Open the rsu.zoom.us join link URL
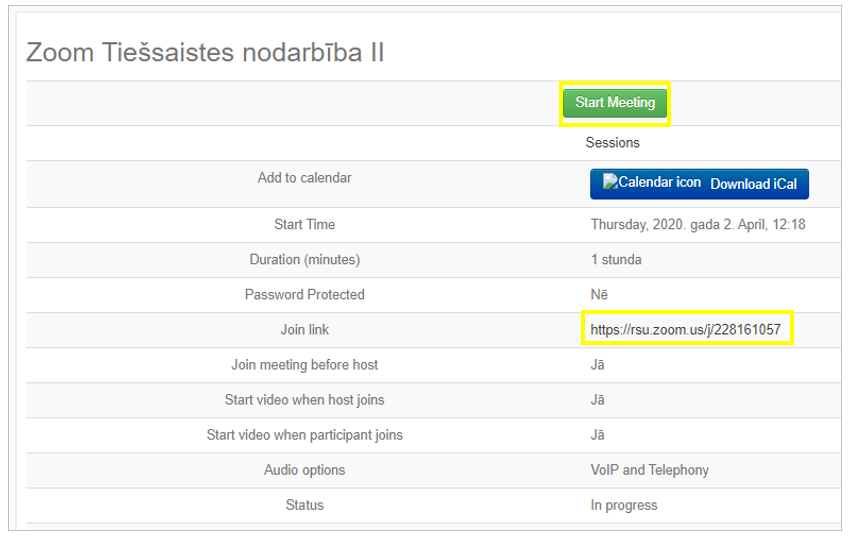The height and width of the screenshot is (537, 851). coord(685,329)
